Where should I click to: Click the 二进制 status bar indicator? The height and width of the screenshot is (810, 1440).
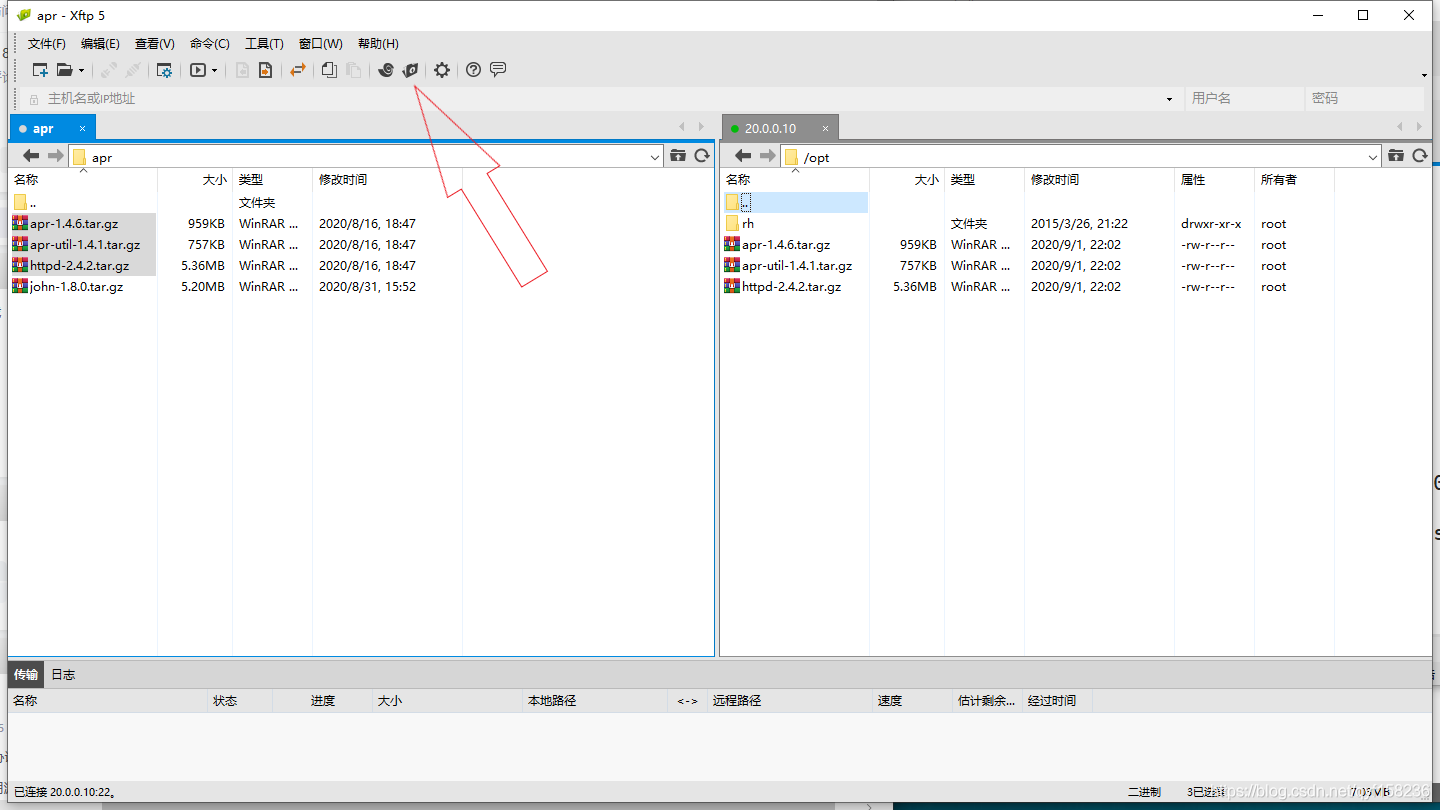tap(1144, 792)
